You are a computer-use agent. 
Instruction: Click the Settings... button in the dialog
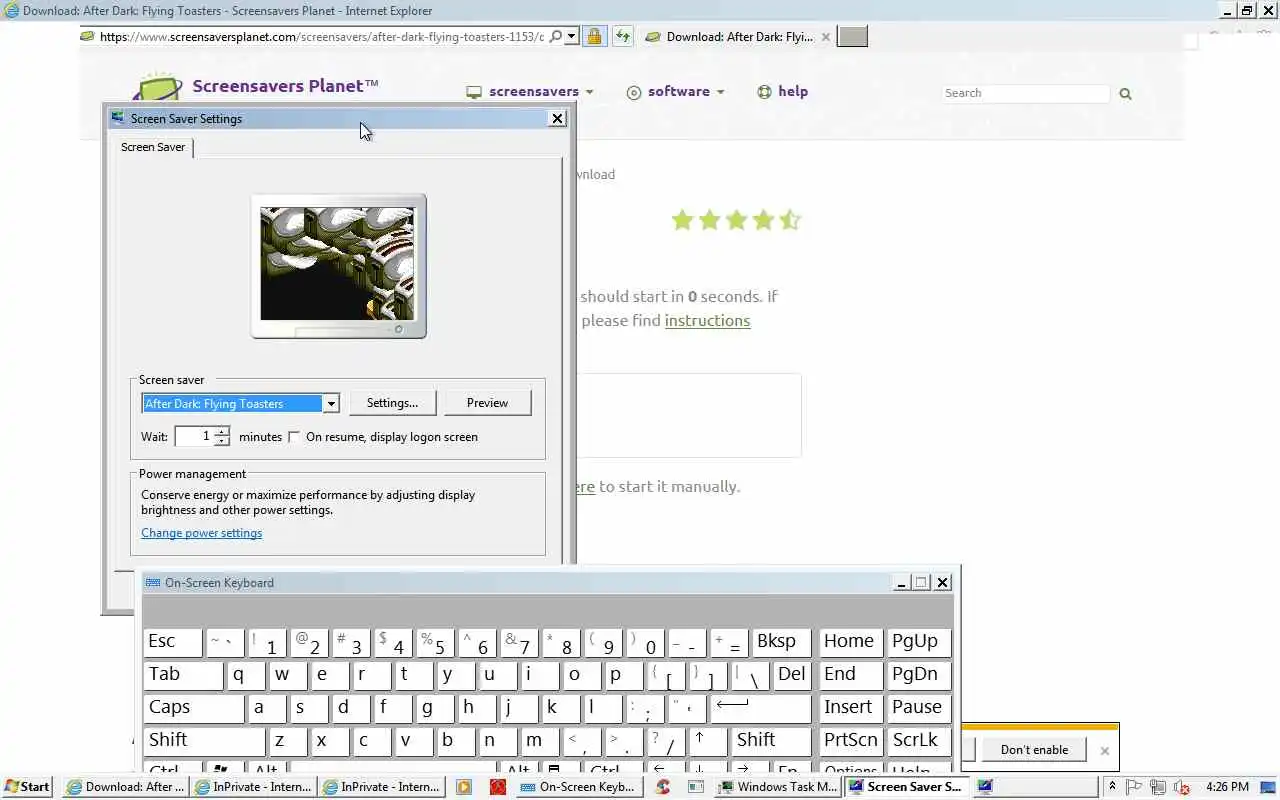click(x=392, y=403)
